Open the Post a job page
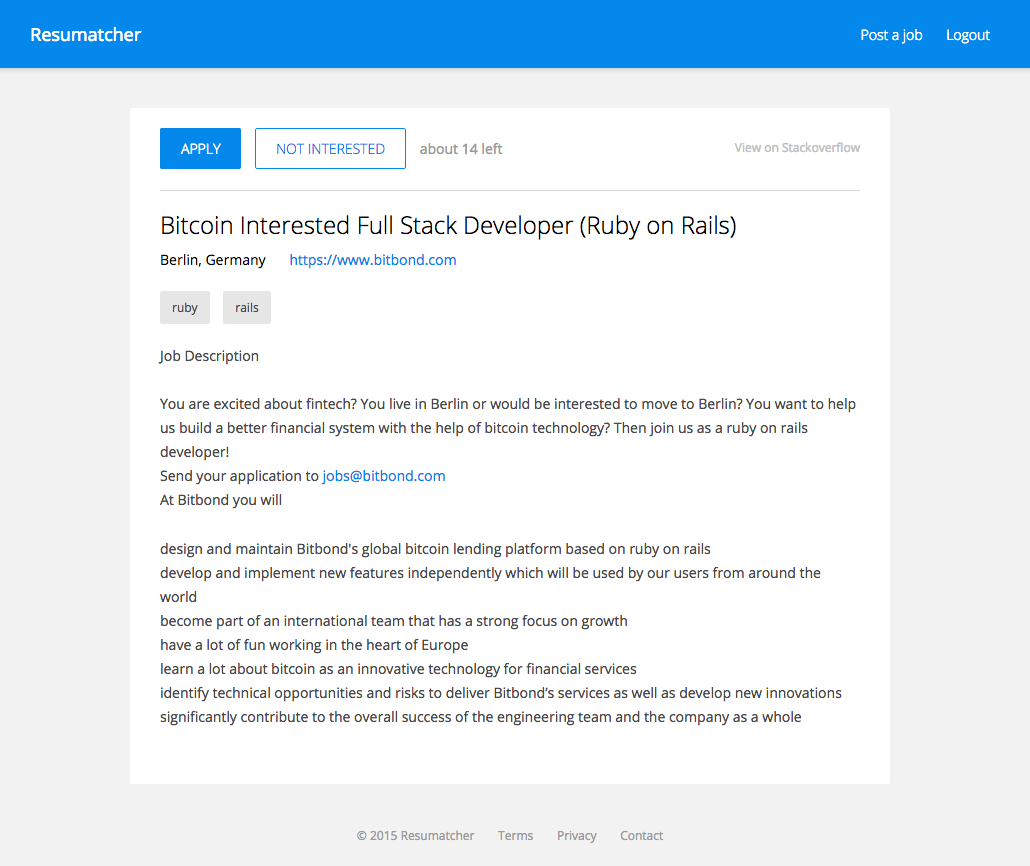The image size is (1030, 866). 891,35
